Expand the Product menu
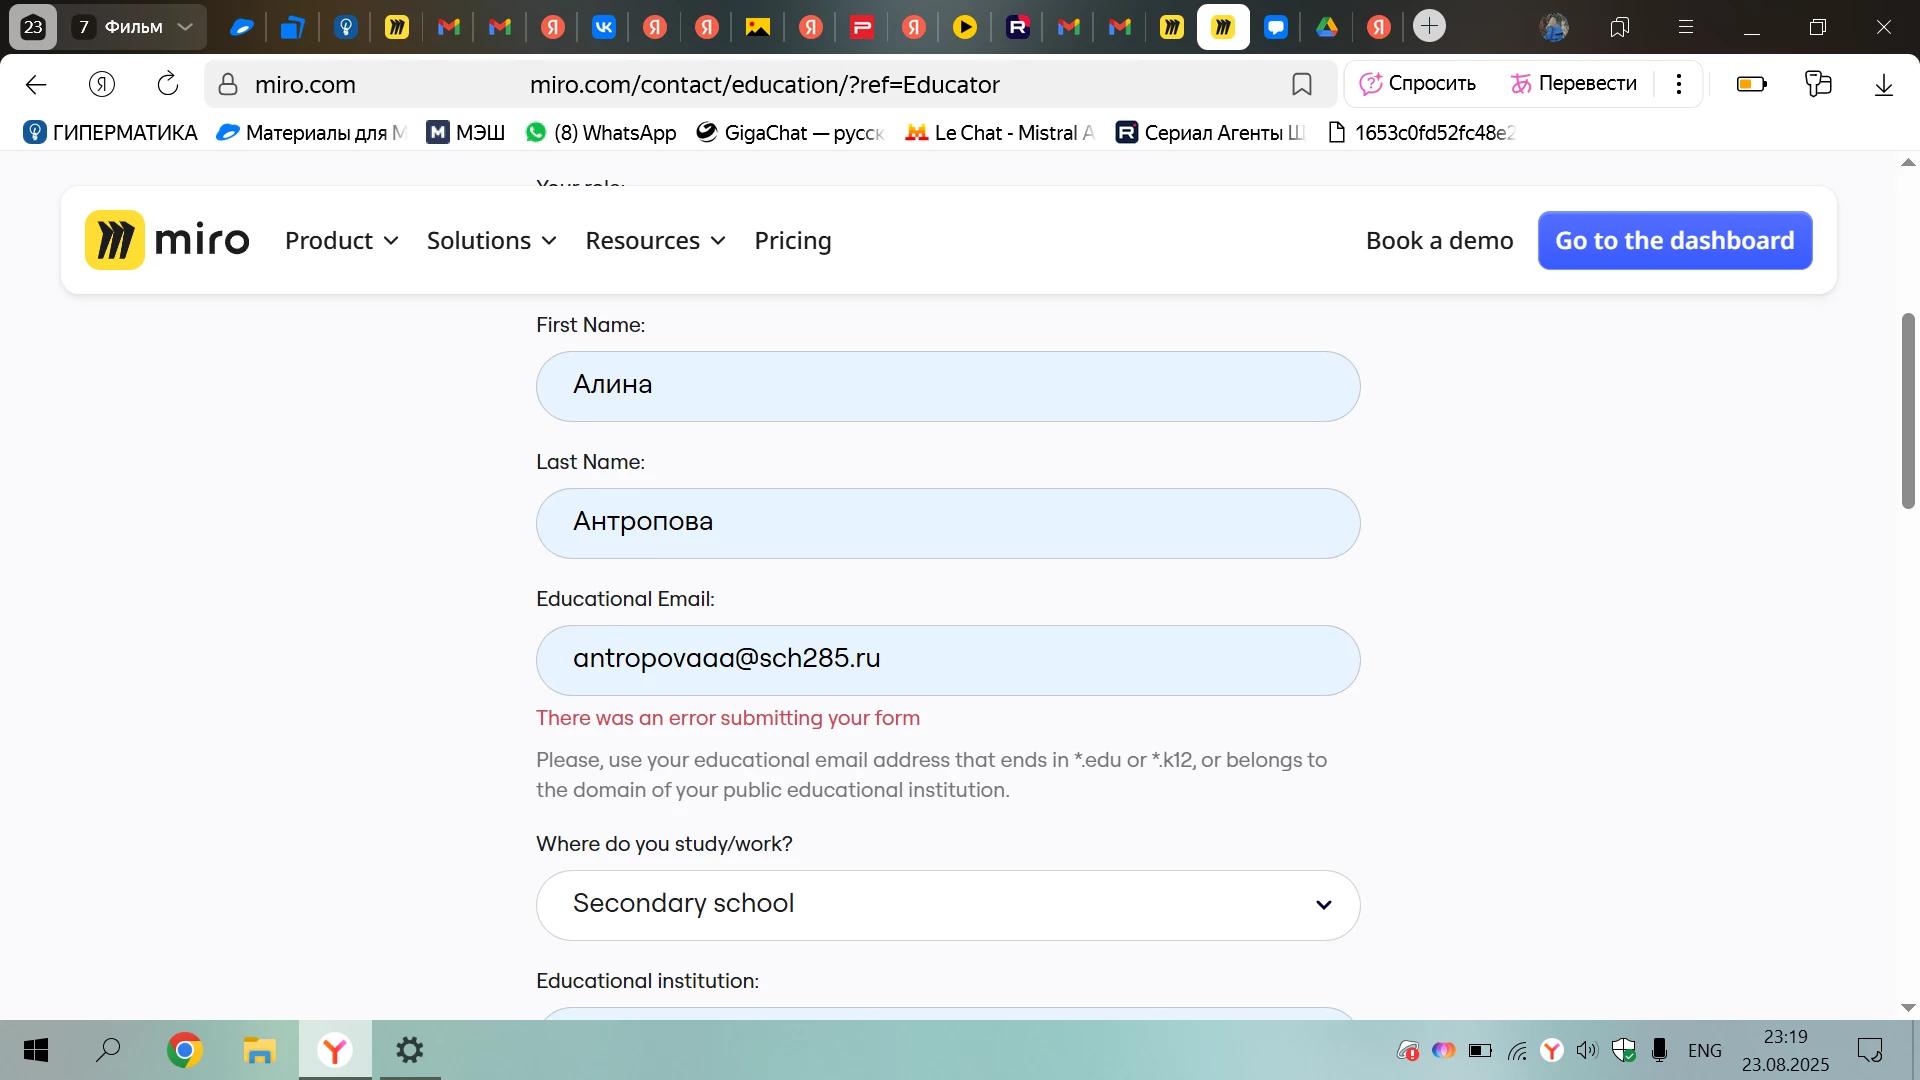 [x=342, y=241]
